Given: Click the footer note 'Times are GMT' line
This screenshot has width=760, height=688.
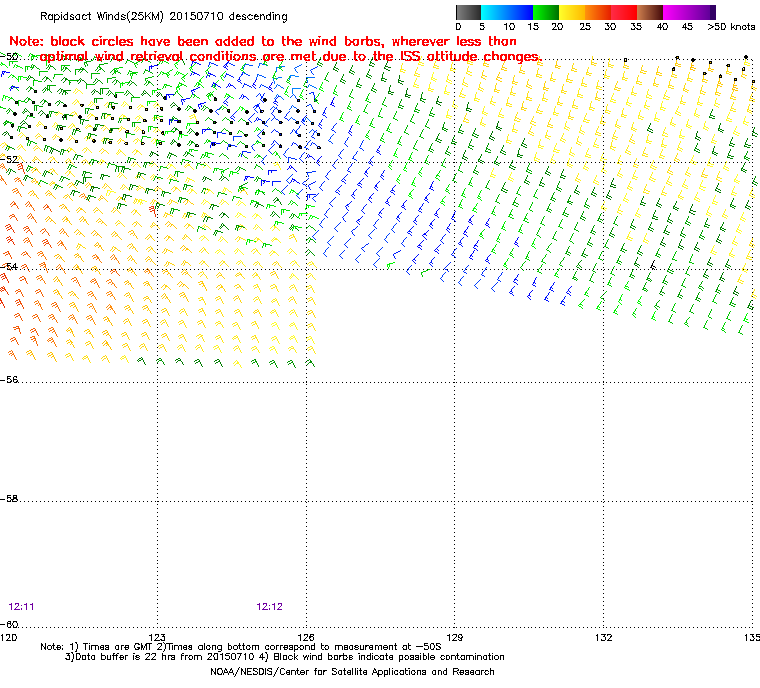Looking at the screenshot, I should [x=241, y=647].
